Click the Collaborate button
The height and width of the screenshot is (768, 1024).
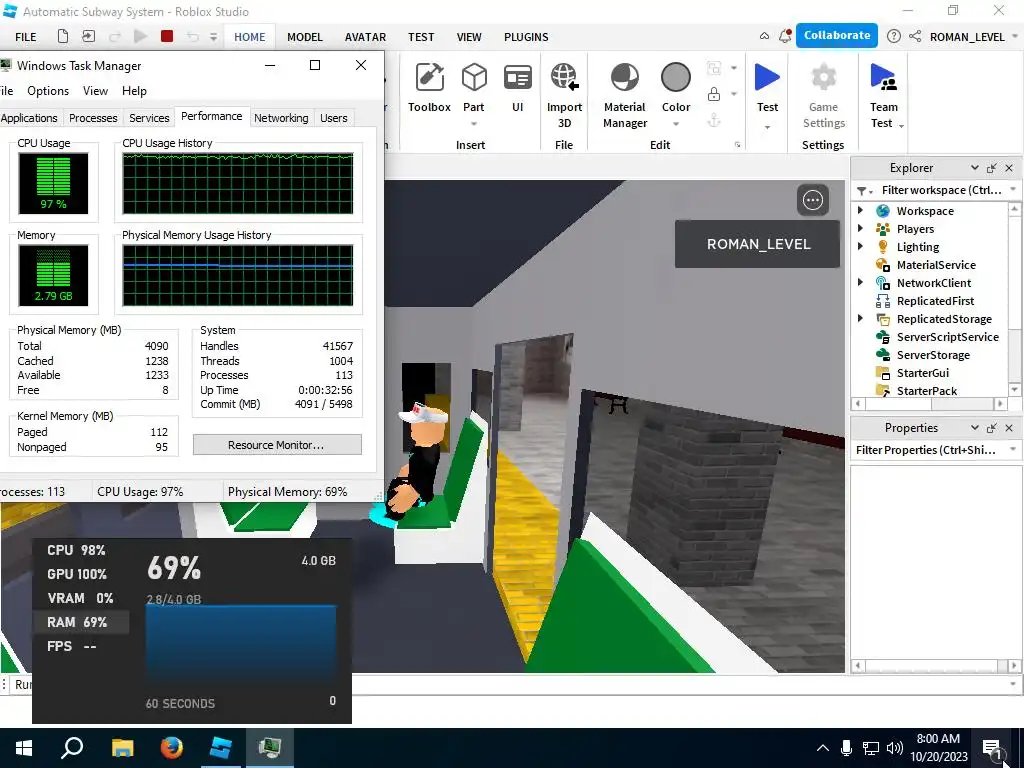837,35
